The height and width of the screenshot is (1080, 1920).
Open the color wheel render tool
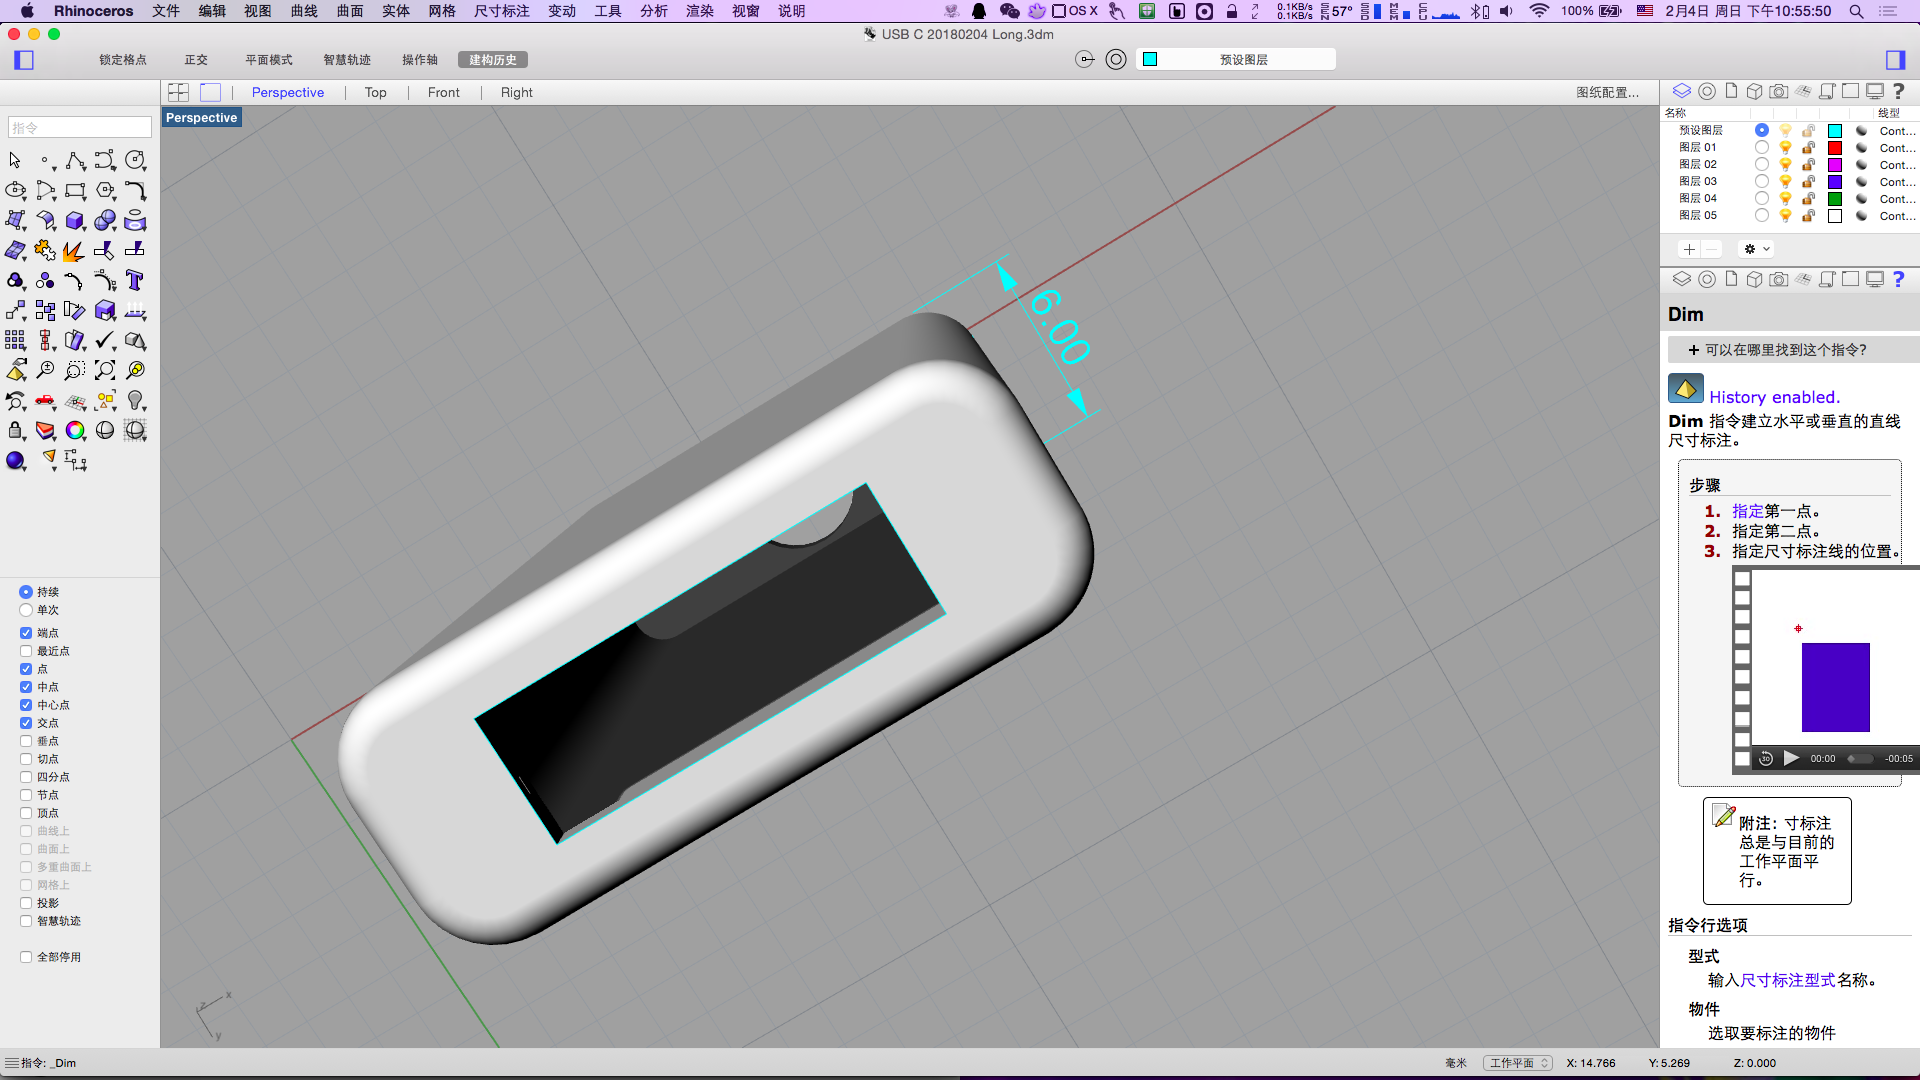pos(75,431)
